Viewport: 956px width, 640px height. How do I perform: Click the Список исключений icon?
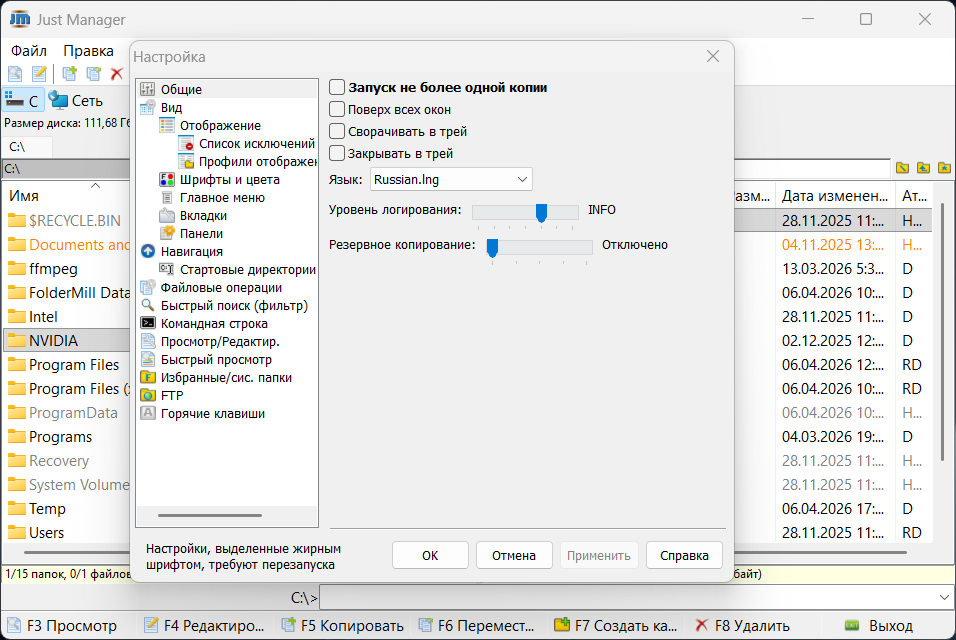(x=185, y=143)
